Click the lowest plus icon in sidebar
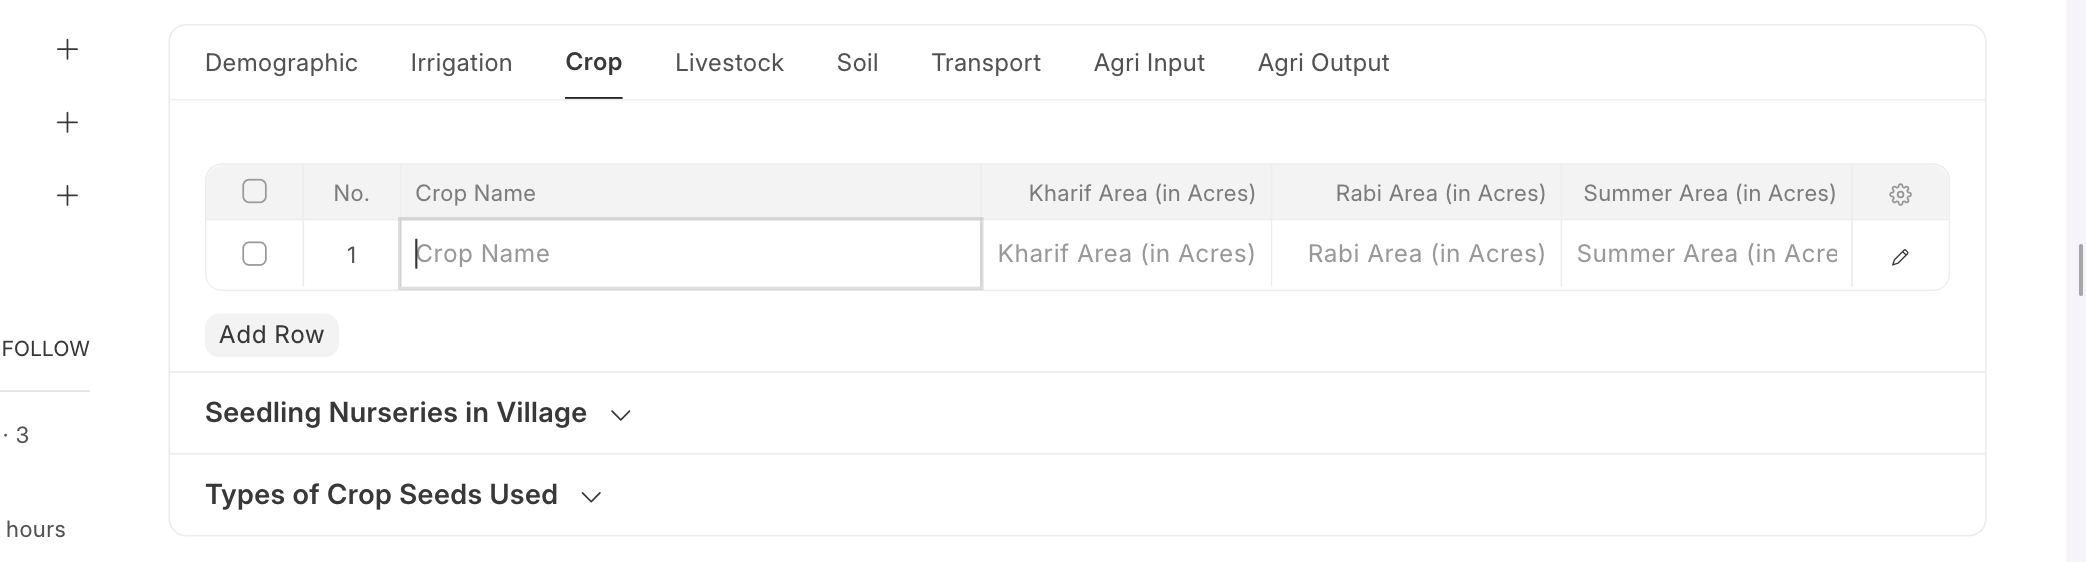 click(x=67, y=195)
